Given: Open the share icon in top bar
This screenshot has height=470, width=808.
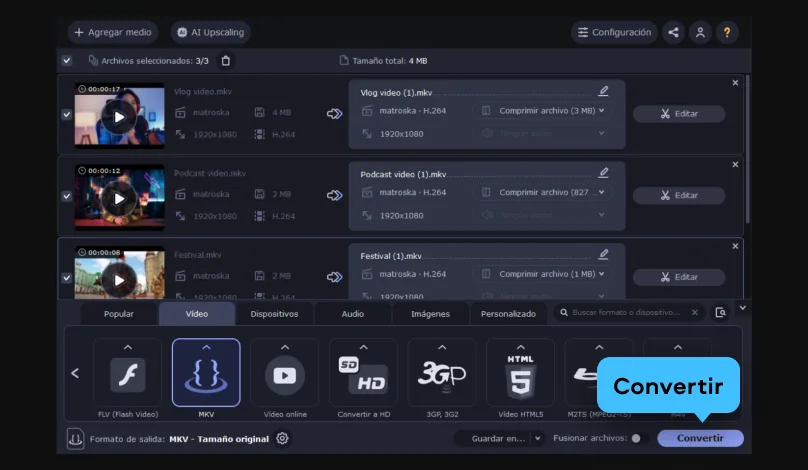Looking at the screenshot, I should pos(673,32).
